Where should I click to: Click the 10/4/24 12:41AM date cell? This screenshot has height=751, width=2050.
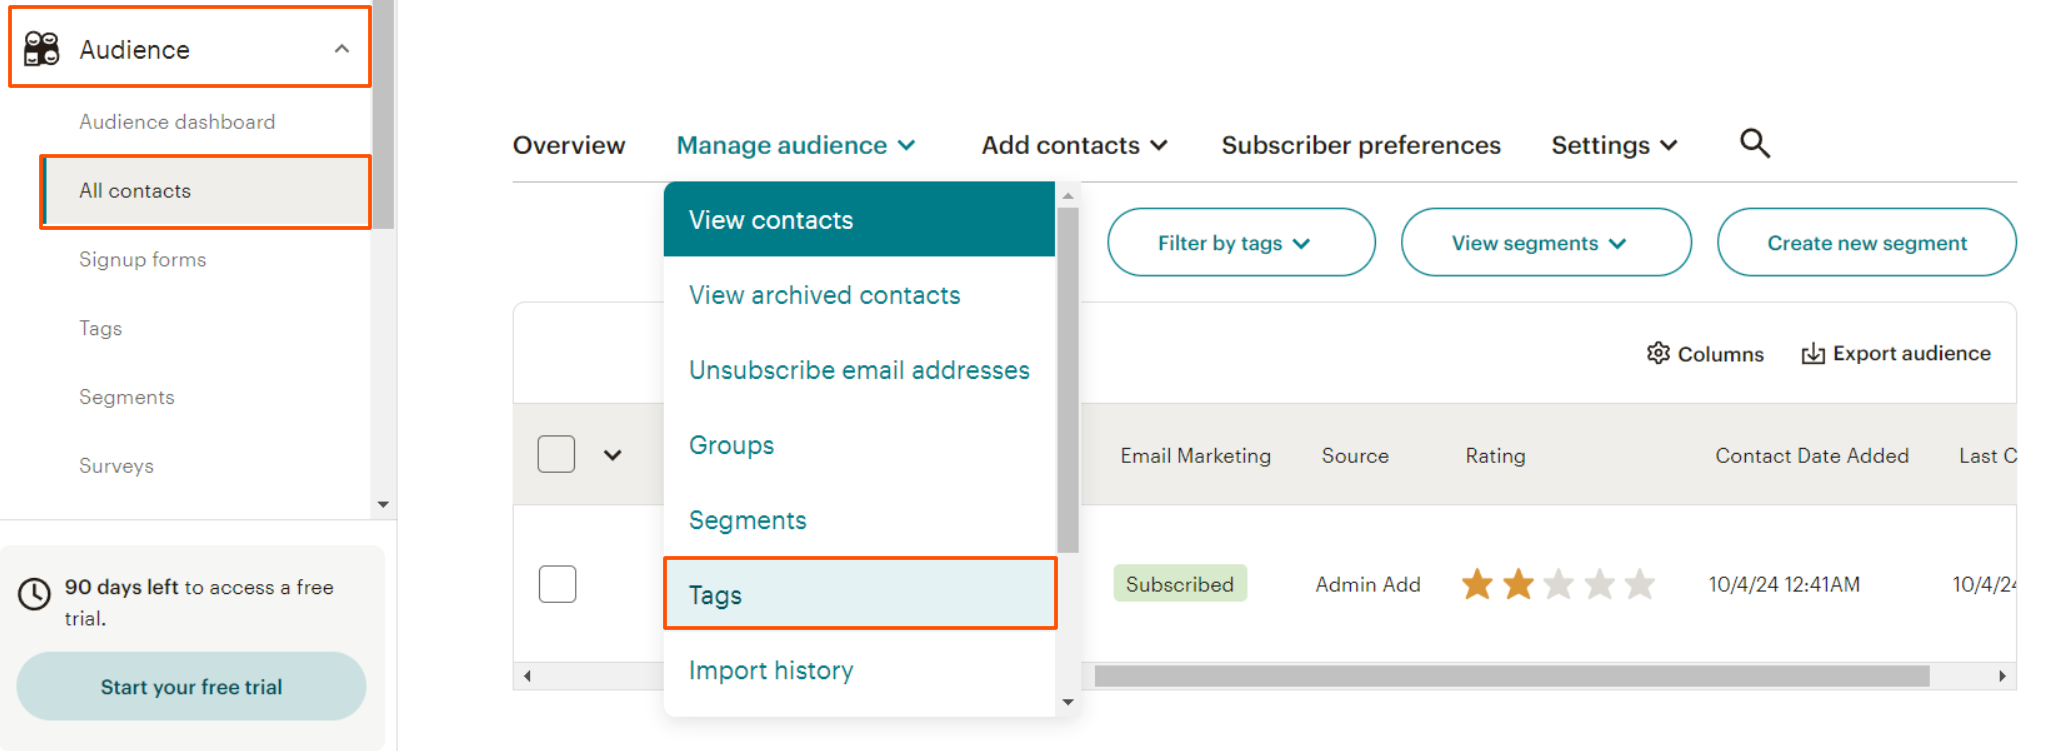click(1784, 585)
